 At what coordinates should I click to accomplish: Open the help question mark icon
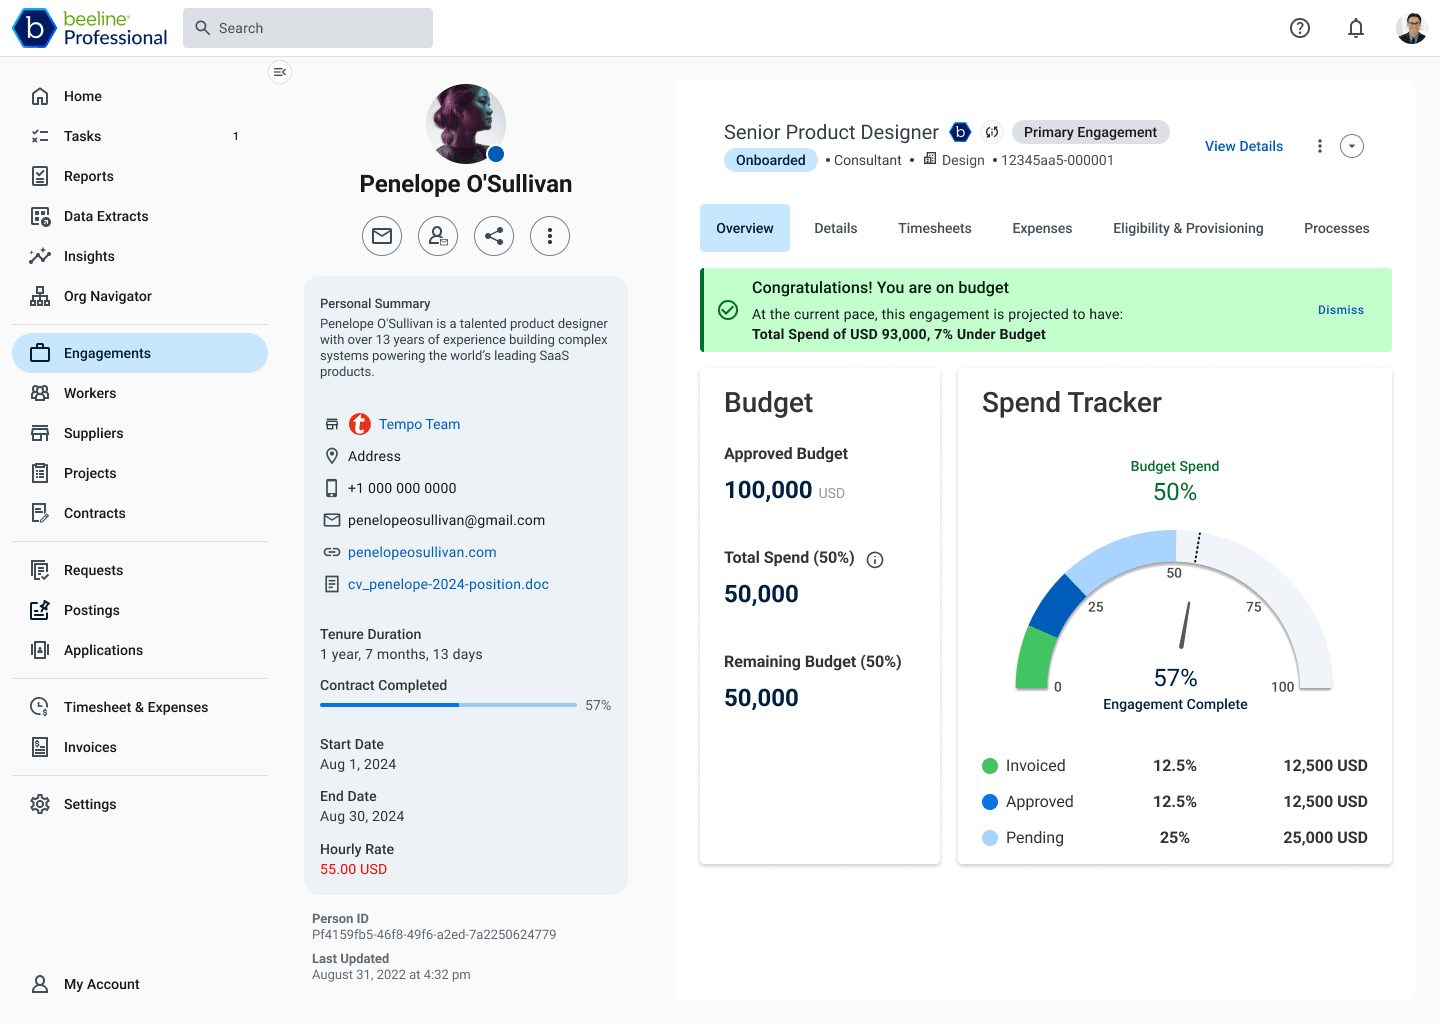pos(1300,28)
